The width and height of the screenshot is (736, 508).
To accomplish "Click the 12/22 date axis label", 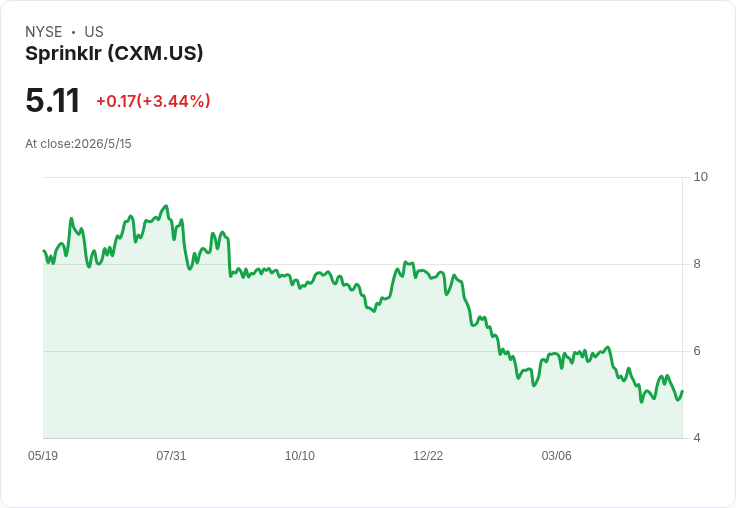I will pyautogui.click(x=428, y=455).
